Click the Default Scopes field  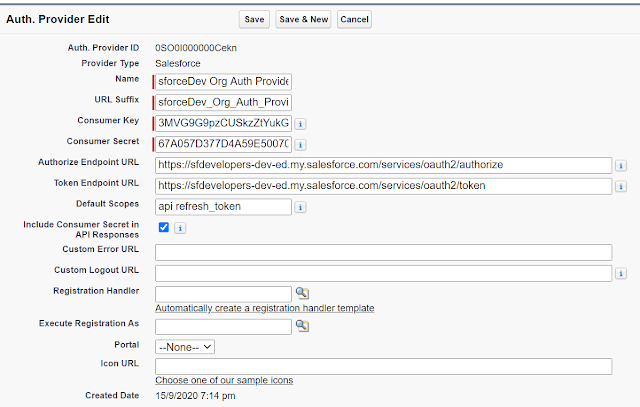(223, 207)
